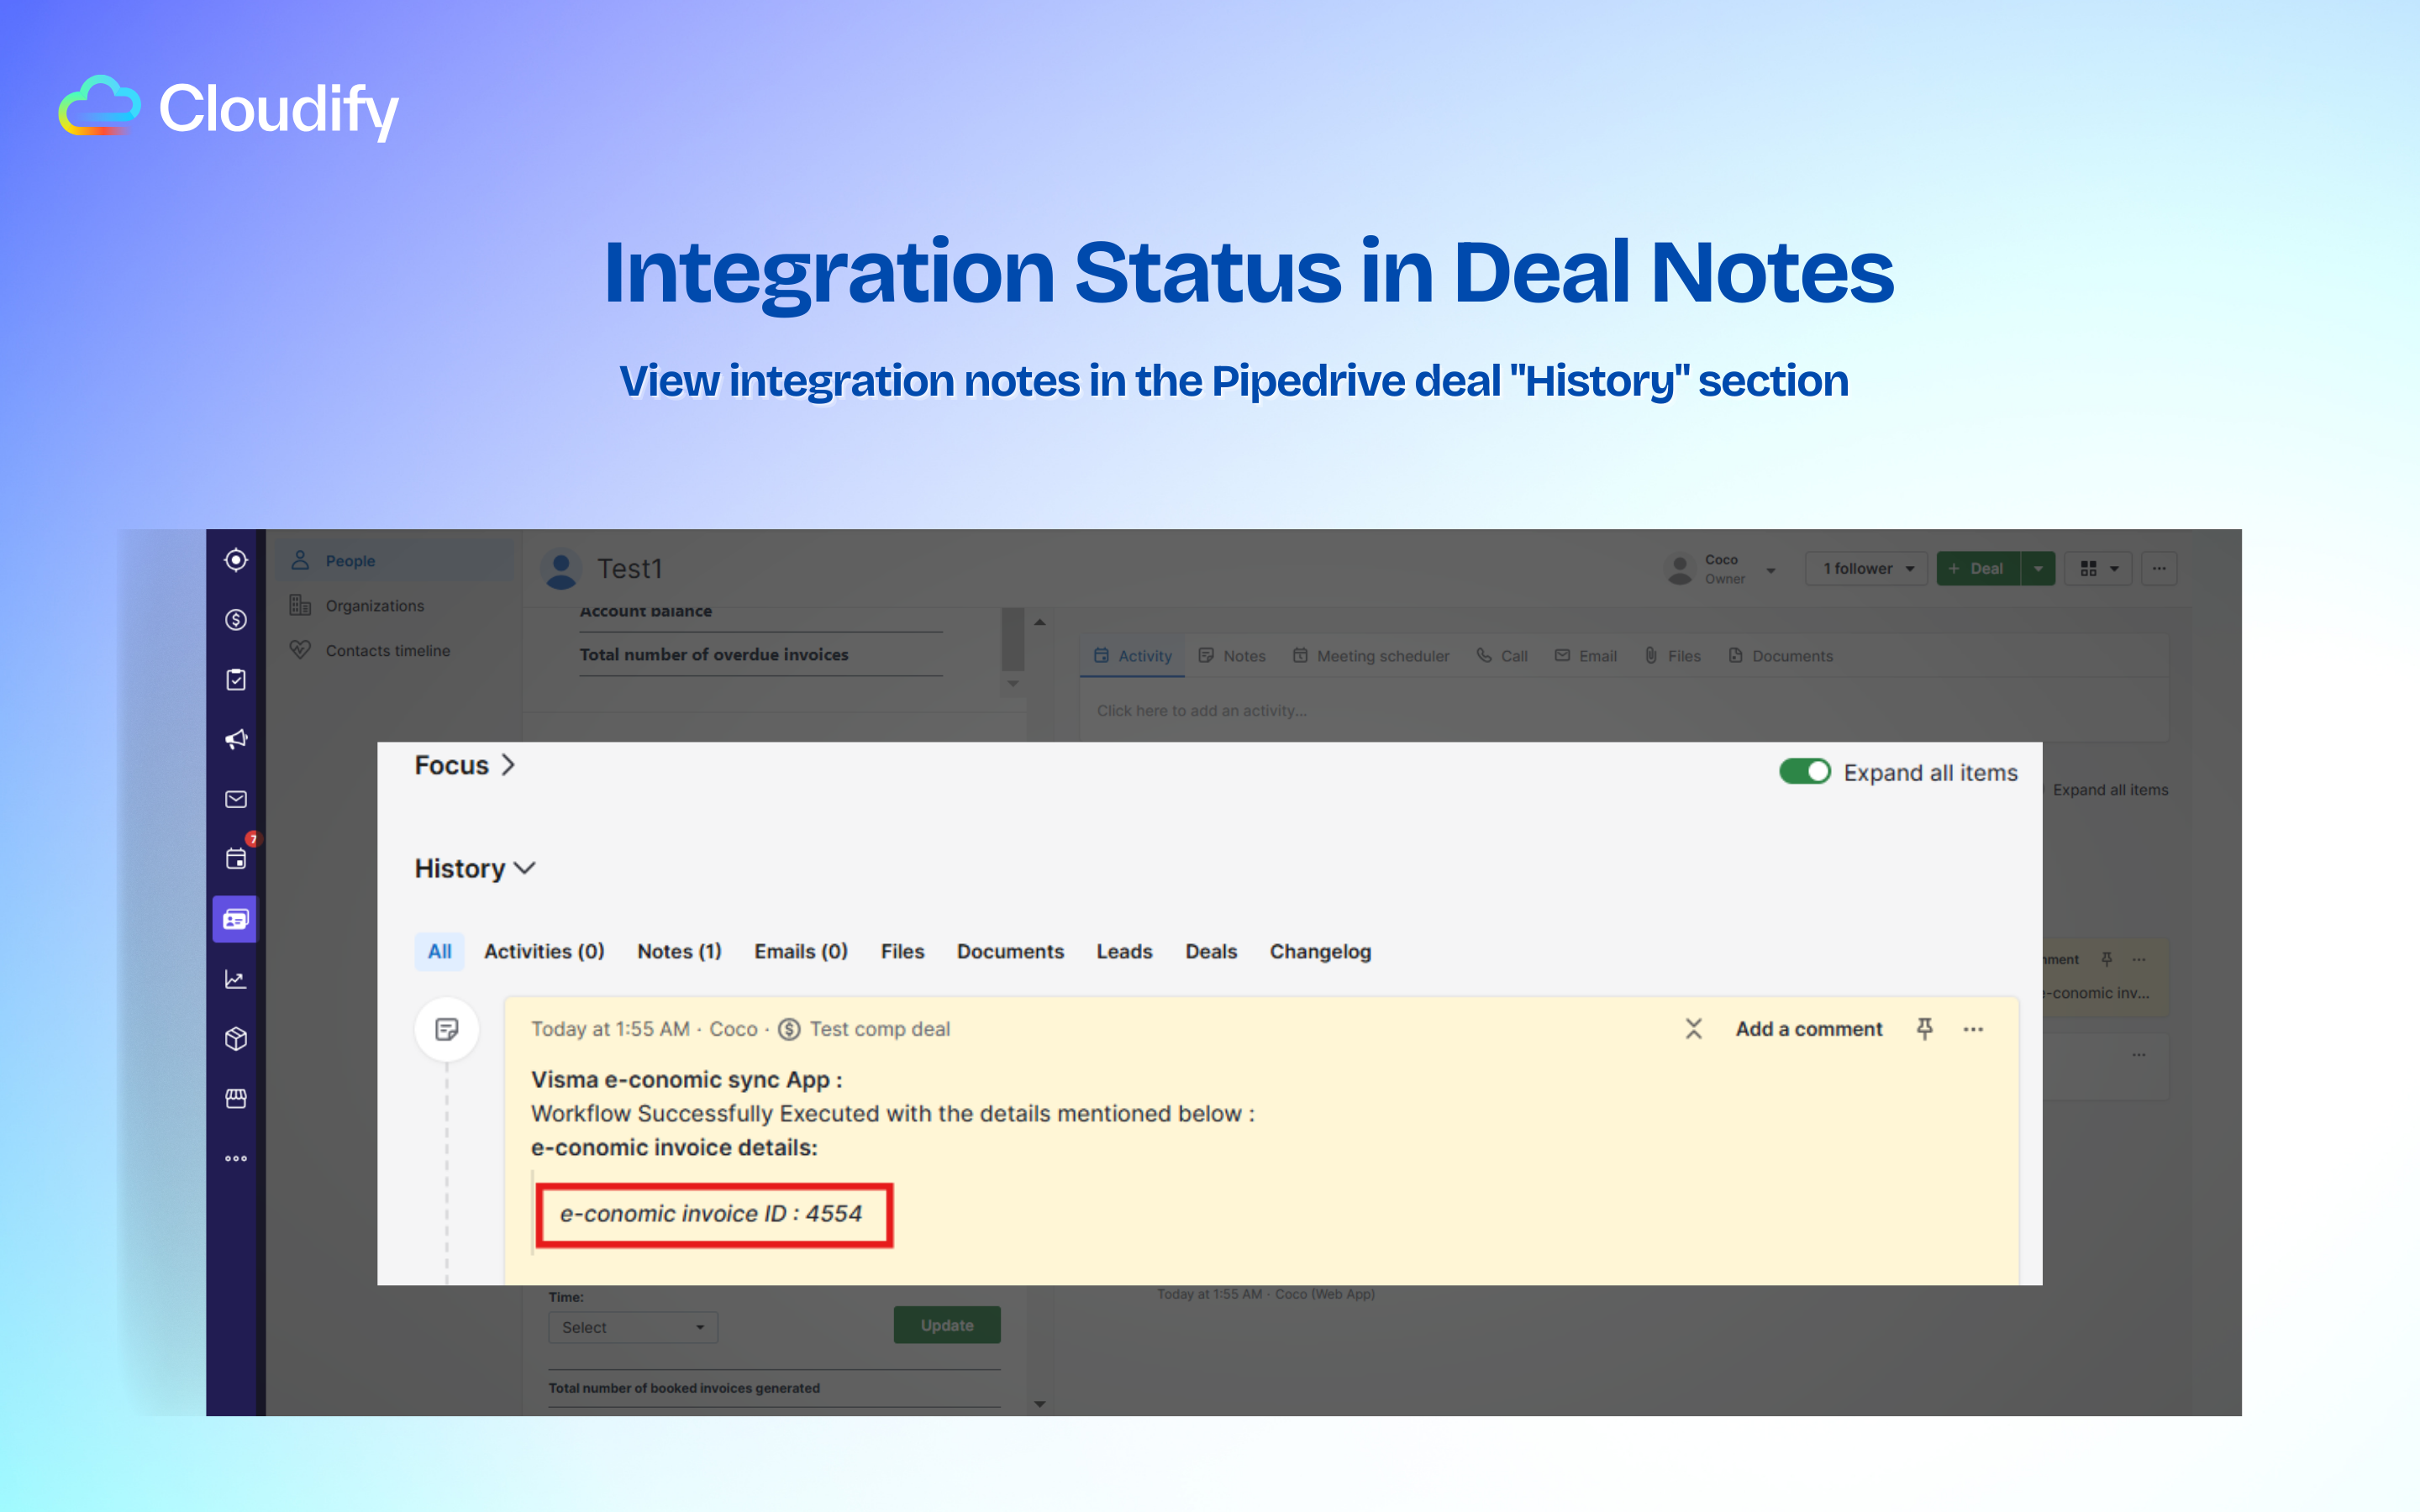The height and width of the screenshot is (1512, 2420).
Task: Select the Call tab in composer
Action: [x=1502, y=656]
